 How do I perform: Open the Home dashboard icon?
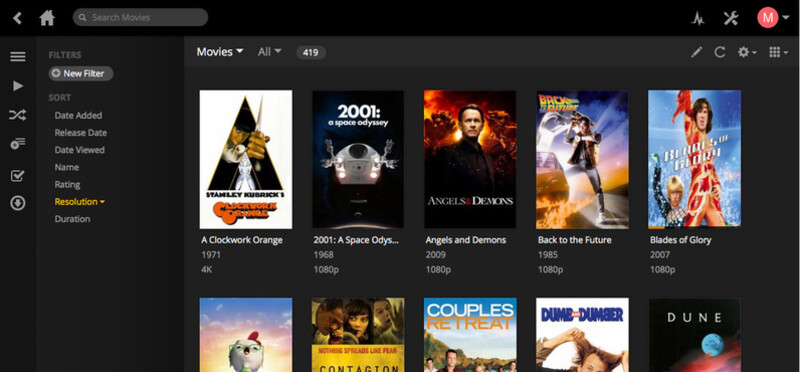pos(47,18)
